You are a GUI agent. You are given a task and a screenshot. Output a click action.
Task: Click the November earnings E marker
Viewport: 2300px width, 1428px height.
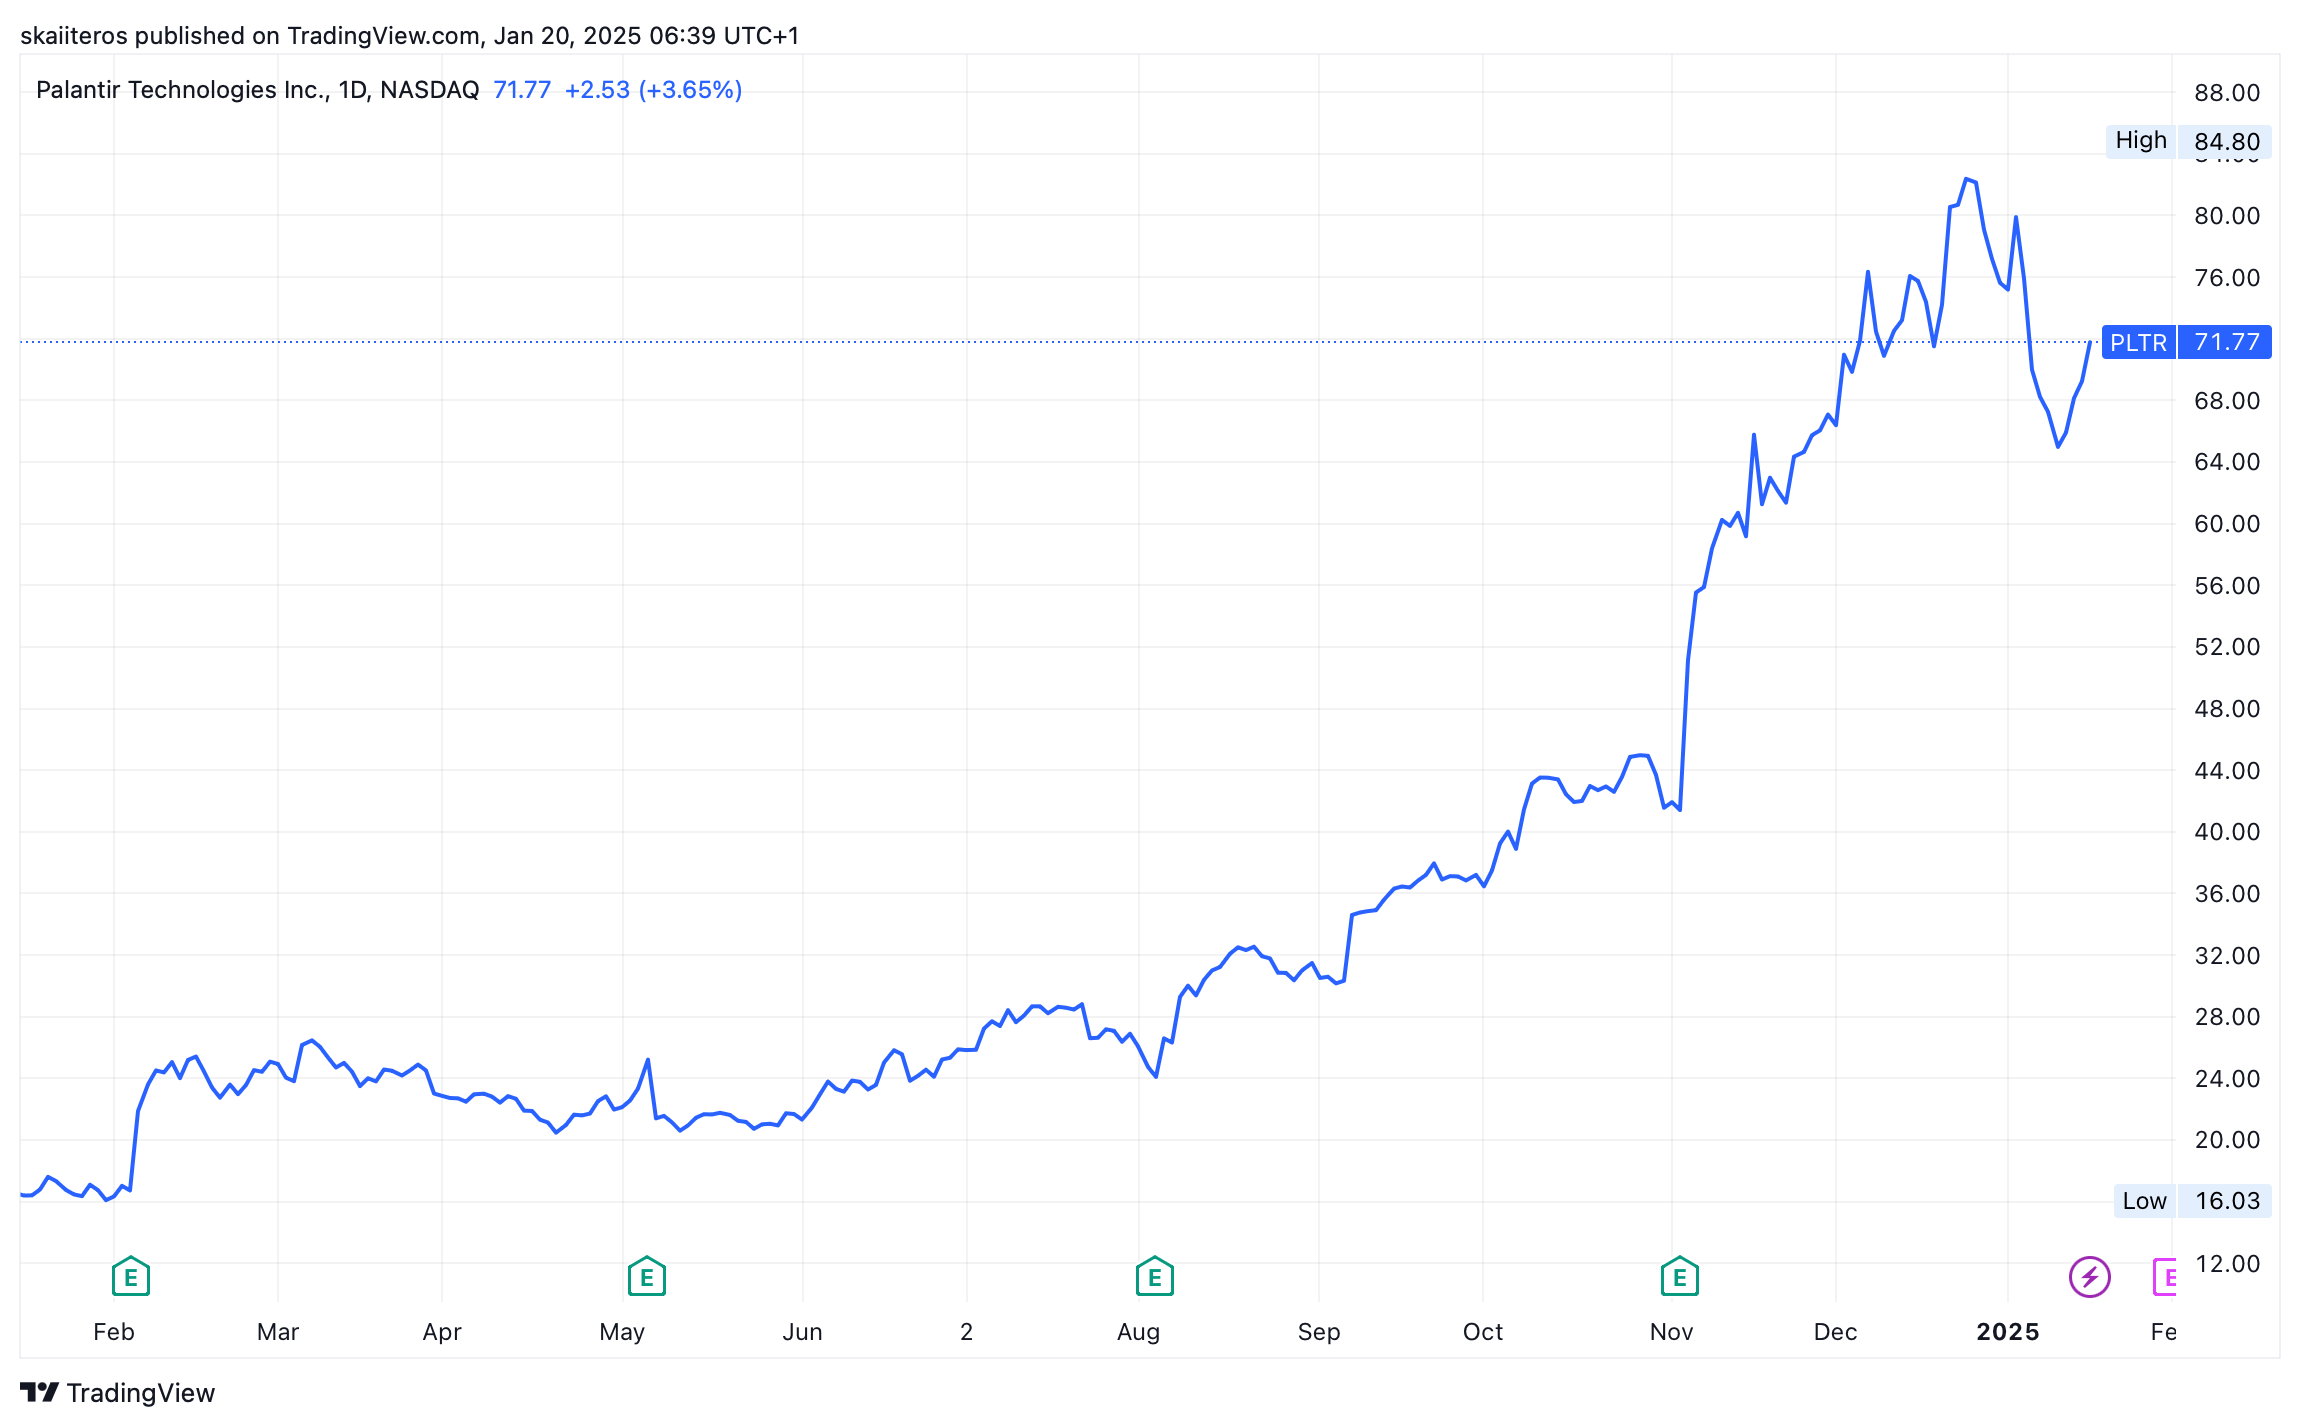pyautogui.click(x=1679, y=1277)
